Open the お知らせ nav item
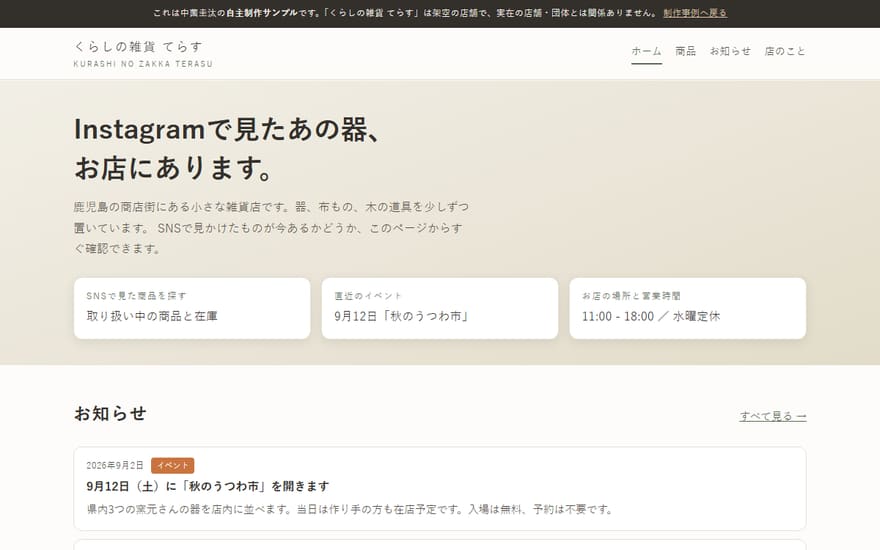The height and width of the screenshot is (550, 880). click(730, 51)
